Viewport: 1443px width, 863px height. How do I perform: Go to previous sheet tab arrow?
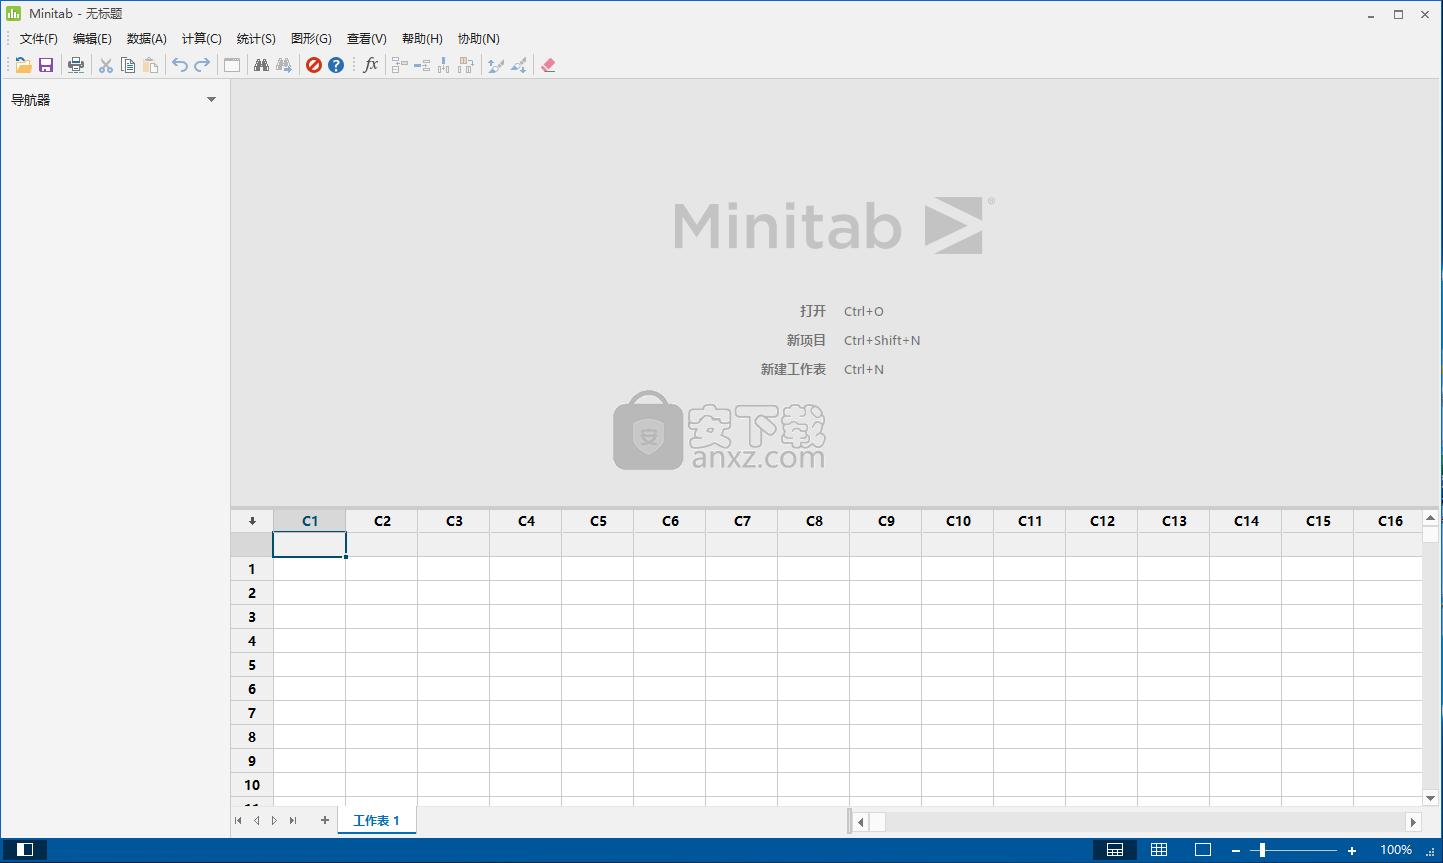point(256,820)
